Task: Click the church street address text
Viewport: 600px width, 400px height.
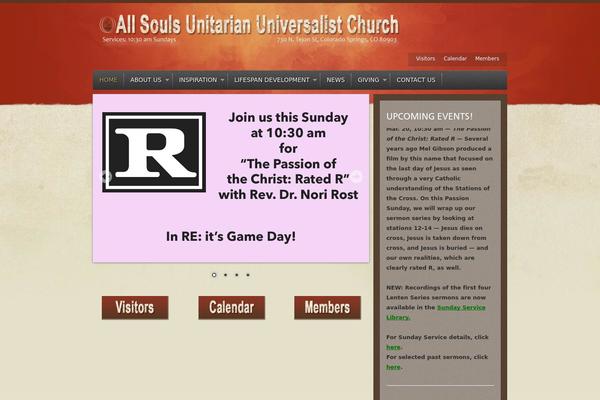Action: point(337,39)
